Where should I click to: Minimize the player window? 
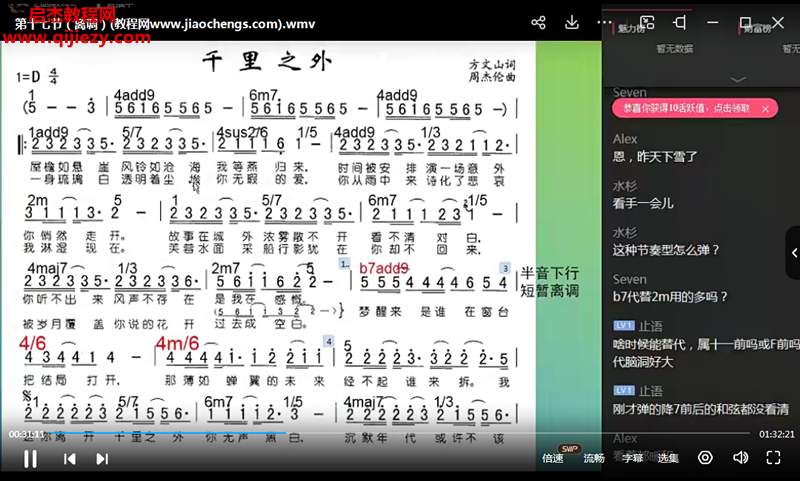[x=713, y=22]
